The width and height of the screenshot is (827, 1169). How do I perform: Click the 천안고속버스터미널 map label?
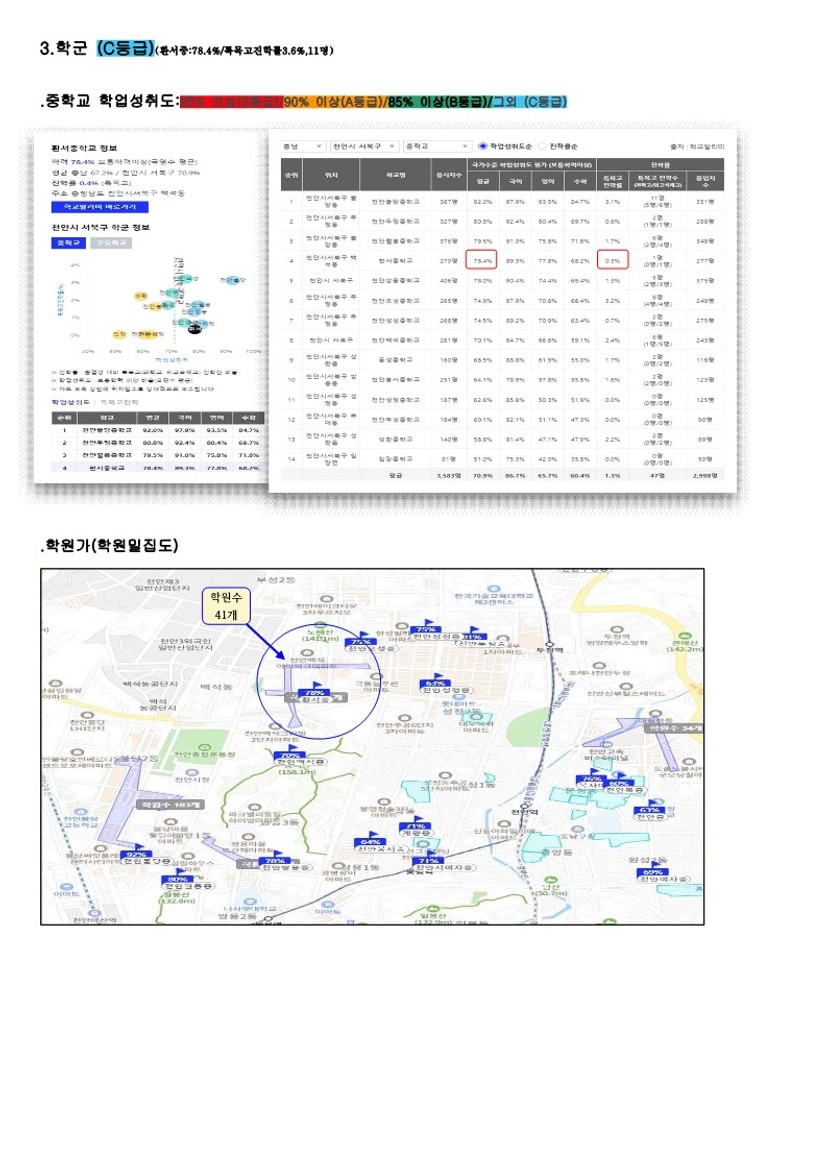click(607, 754)
